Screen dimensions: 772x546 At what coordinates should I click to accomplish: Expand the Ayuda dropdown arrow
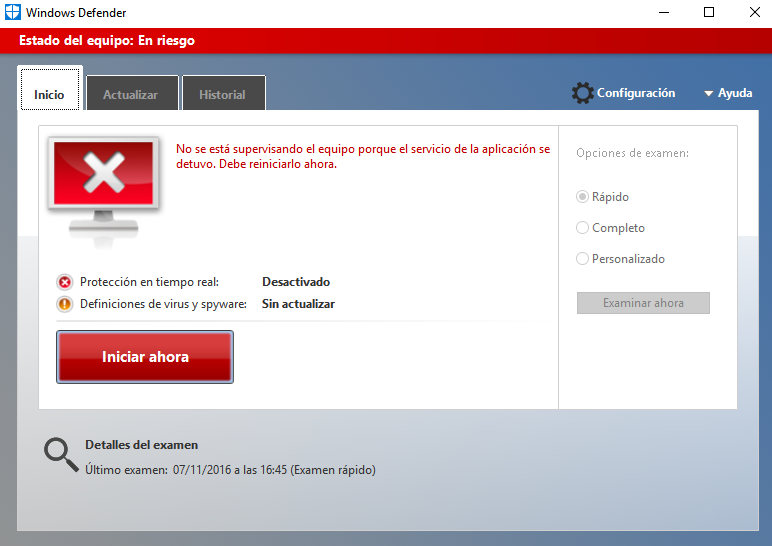click(708, 94)
